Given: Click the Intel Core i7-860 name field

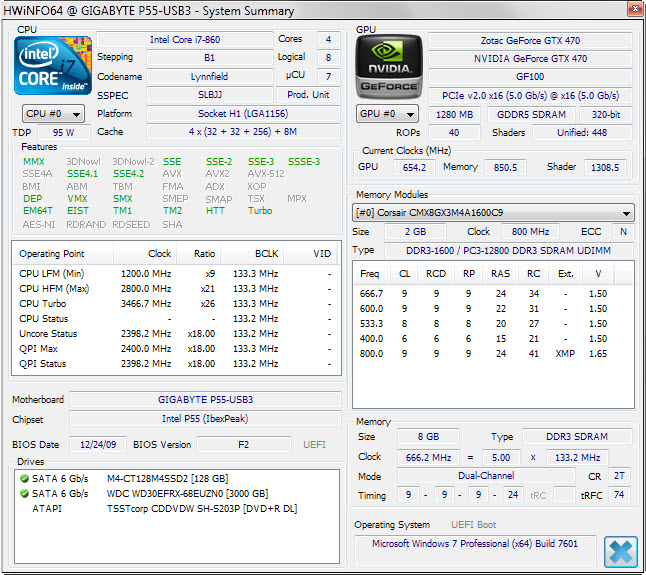Looking at the screenshot, I should (x=185, y=40).
